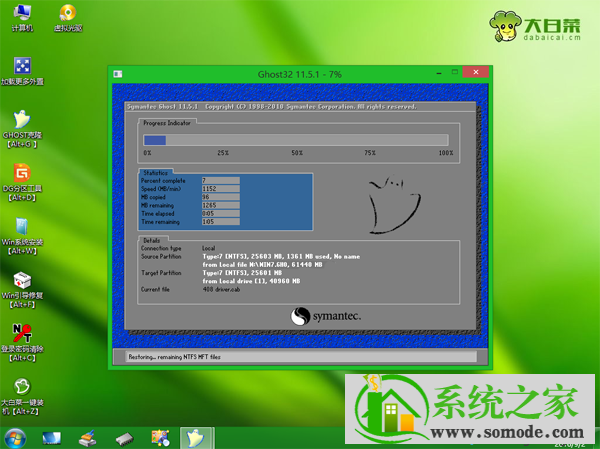Click the Target Partition details text
The height and width of the screenshot is (449, 600).
[x=251, y=277]
